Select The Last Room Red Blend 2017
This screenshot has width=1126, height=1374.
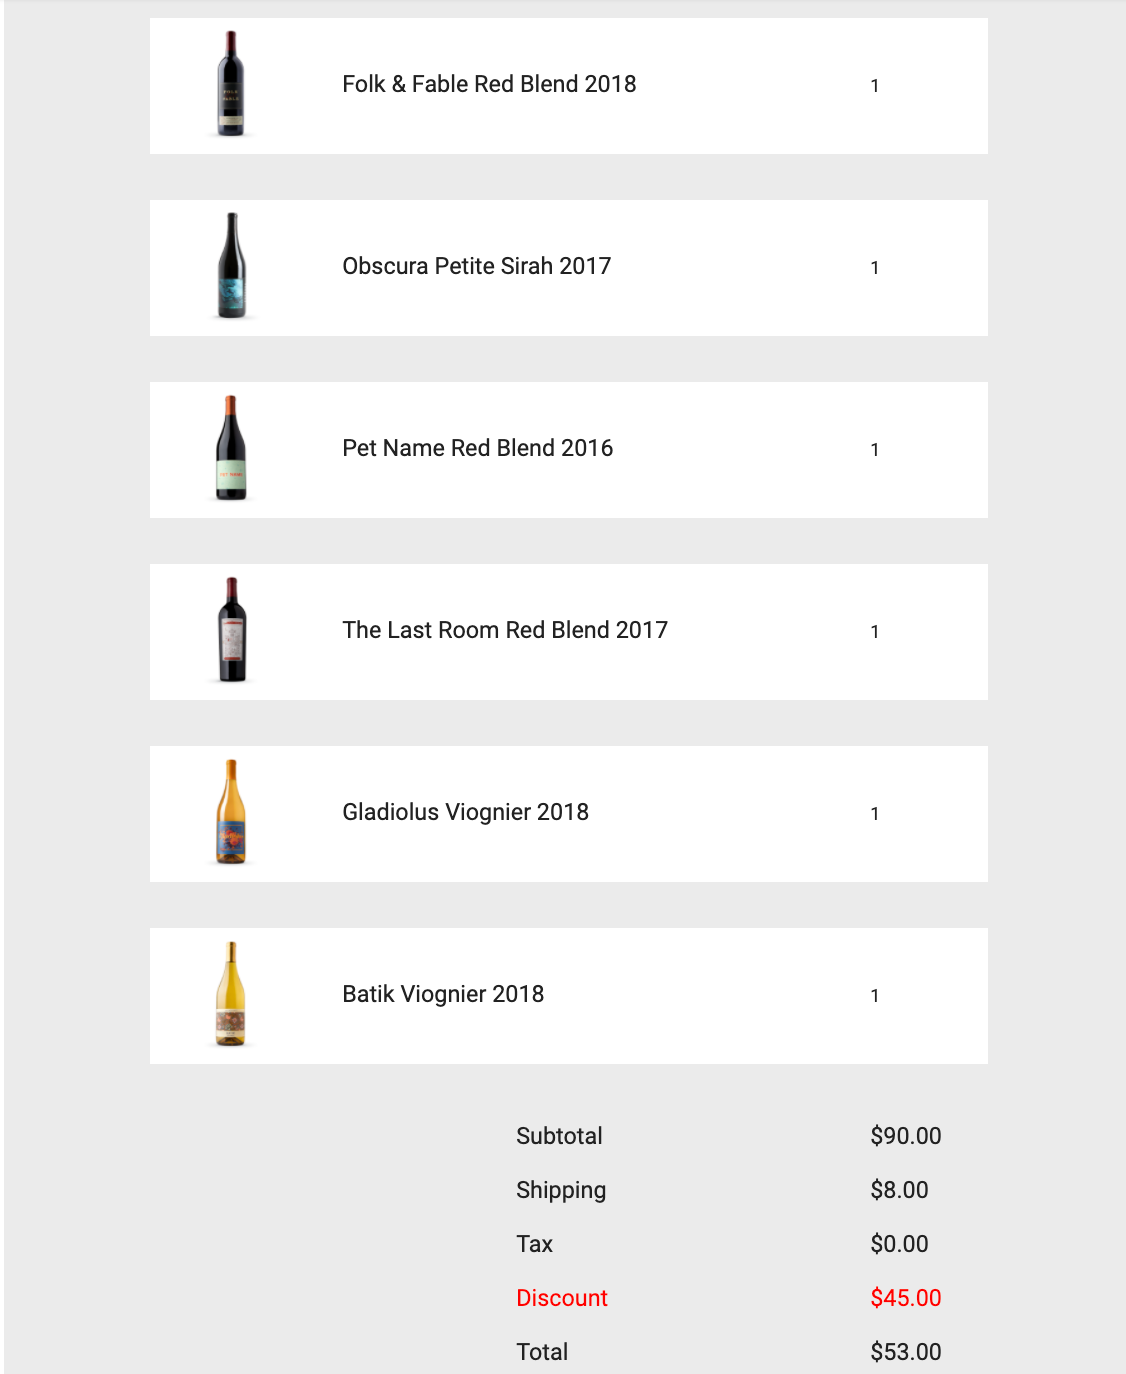point(505,630)
